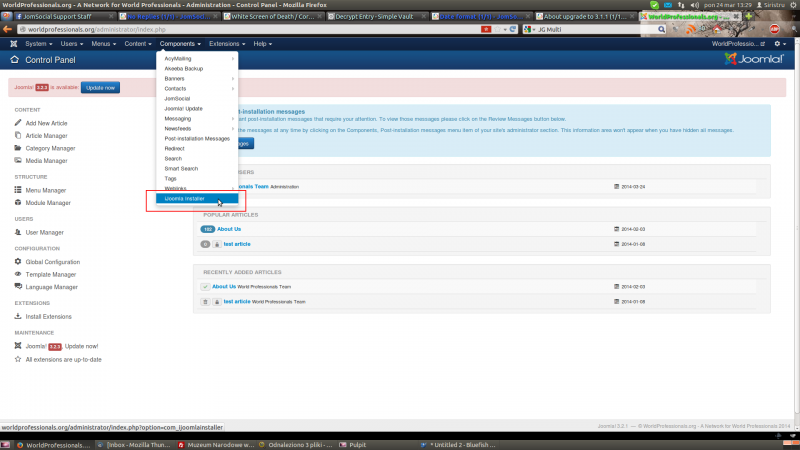Click the cube icon for Module Manager

click(18, 203)
